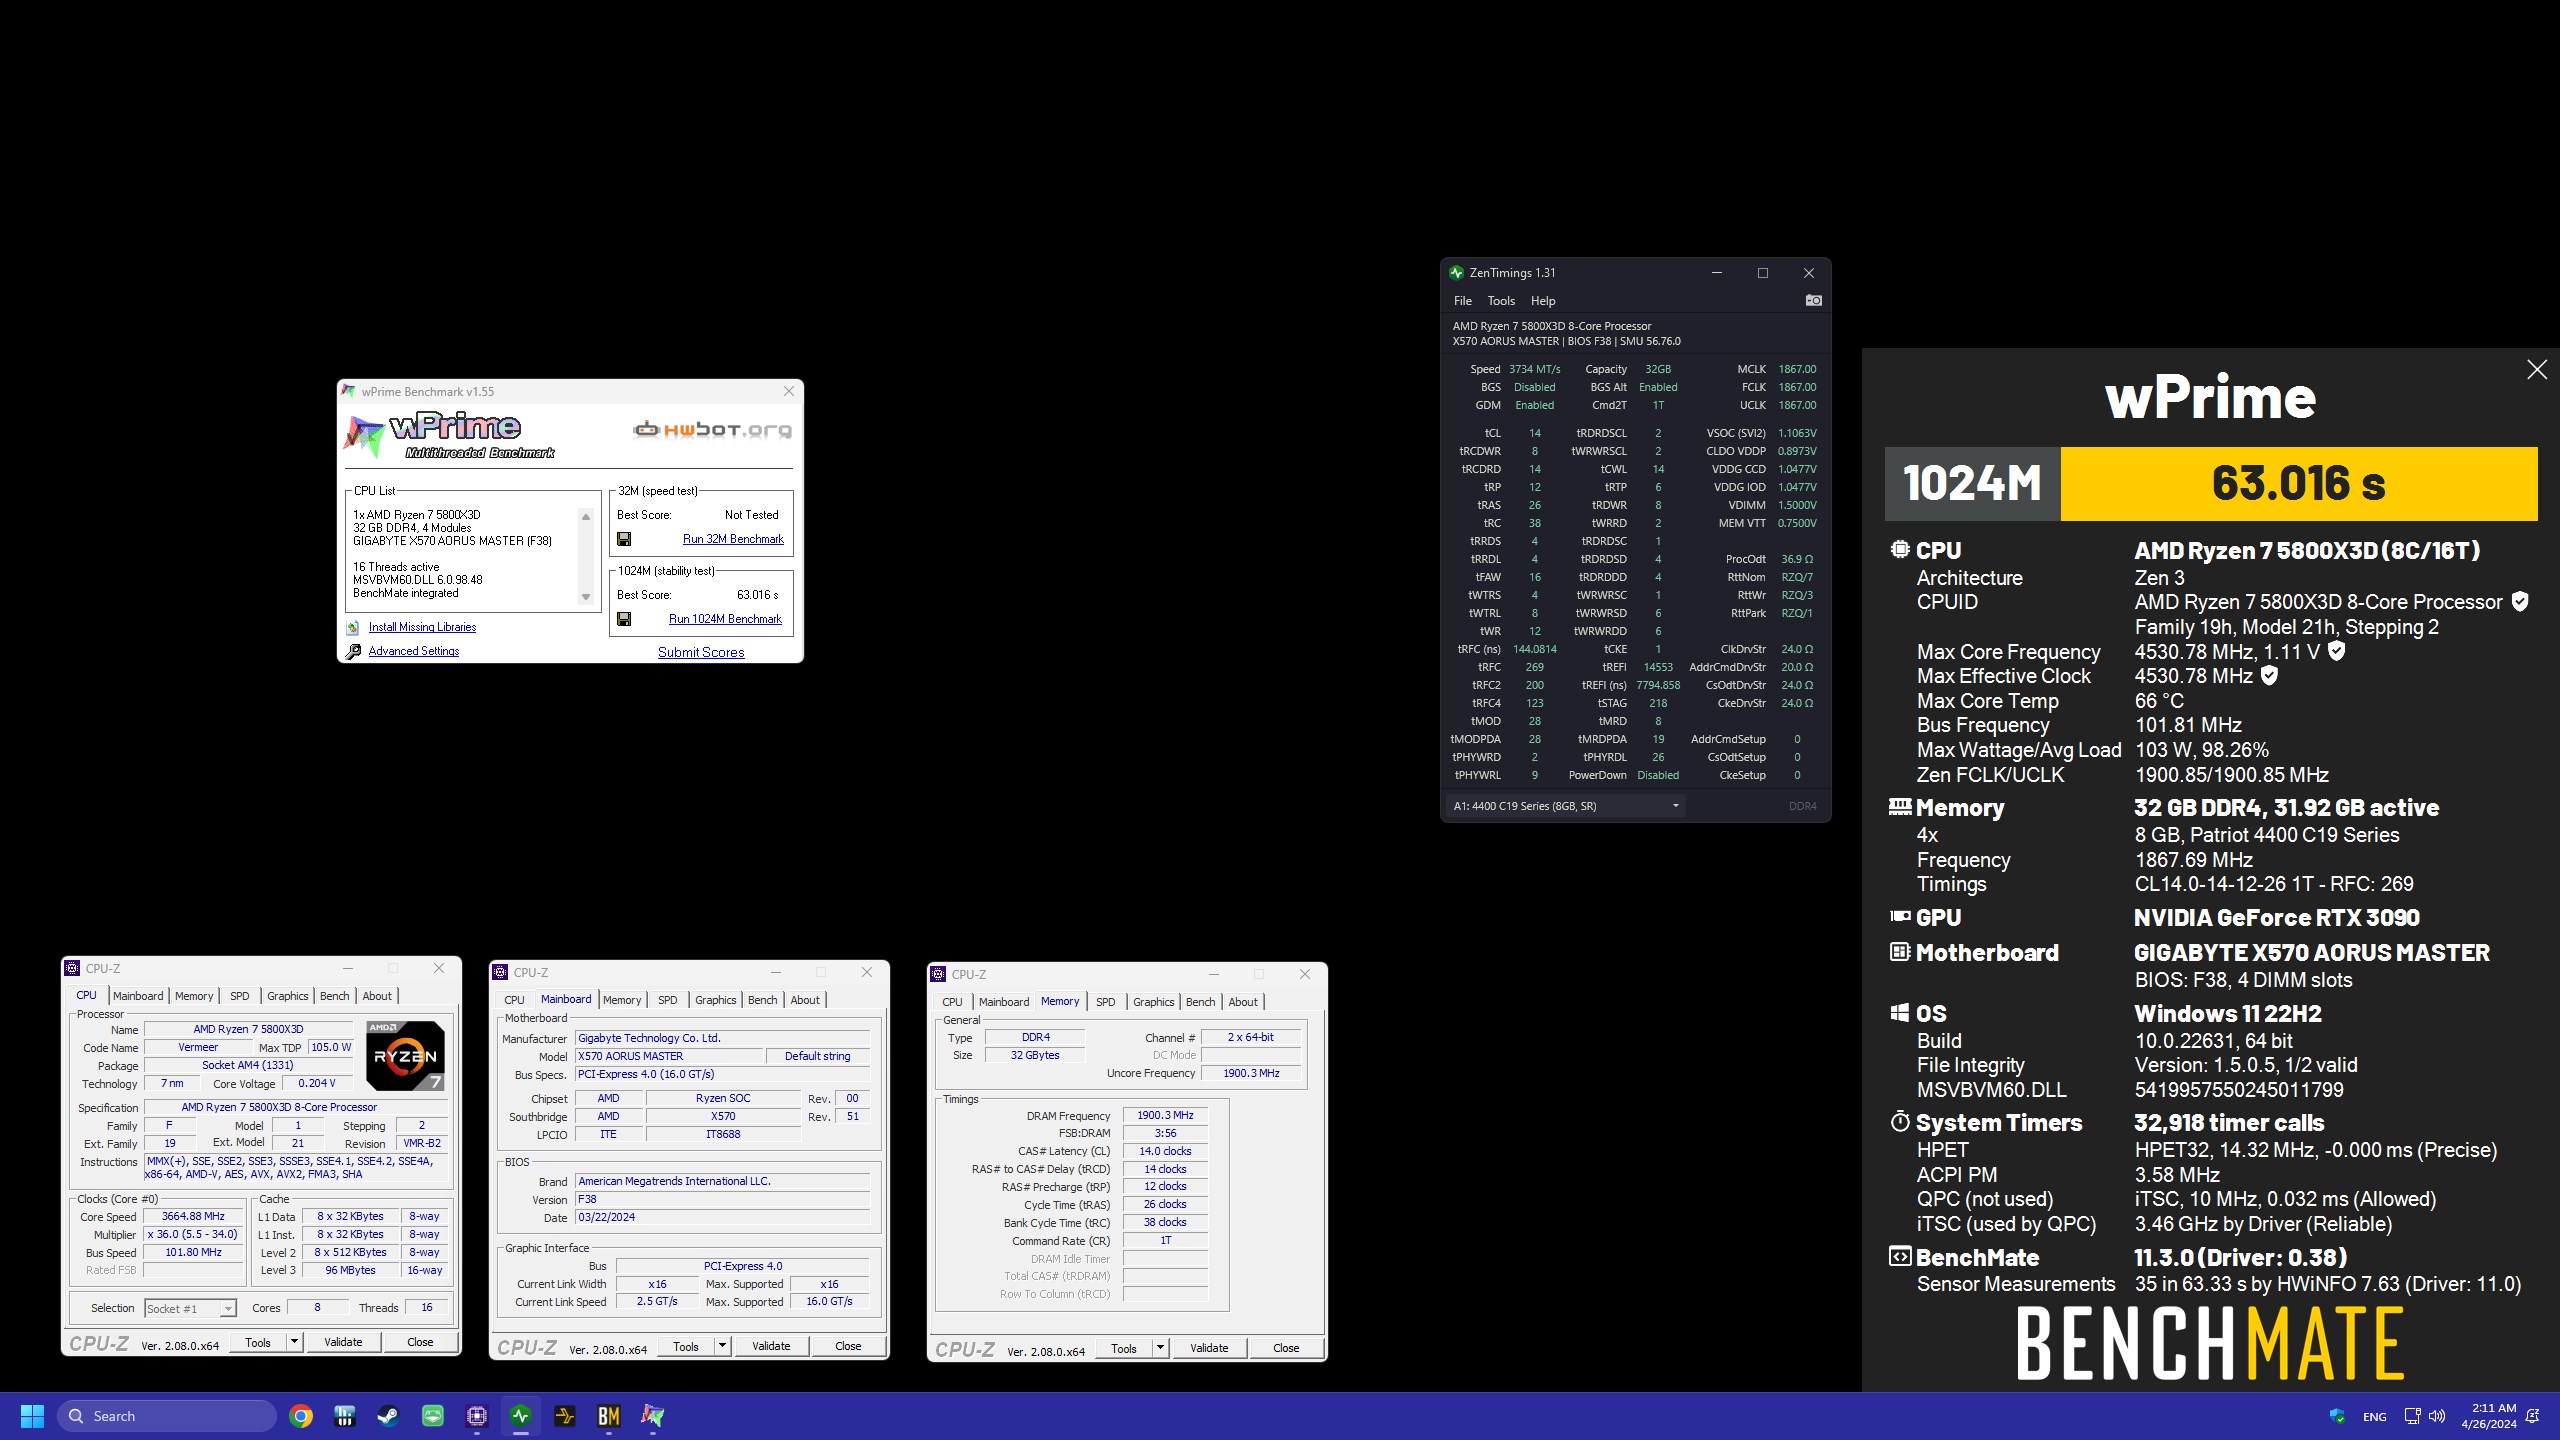Screen dimensions: 2560x1440
Task: Switch to SPD tab in the CPU-Z CPU window
Action: coord(239,996)
